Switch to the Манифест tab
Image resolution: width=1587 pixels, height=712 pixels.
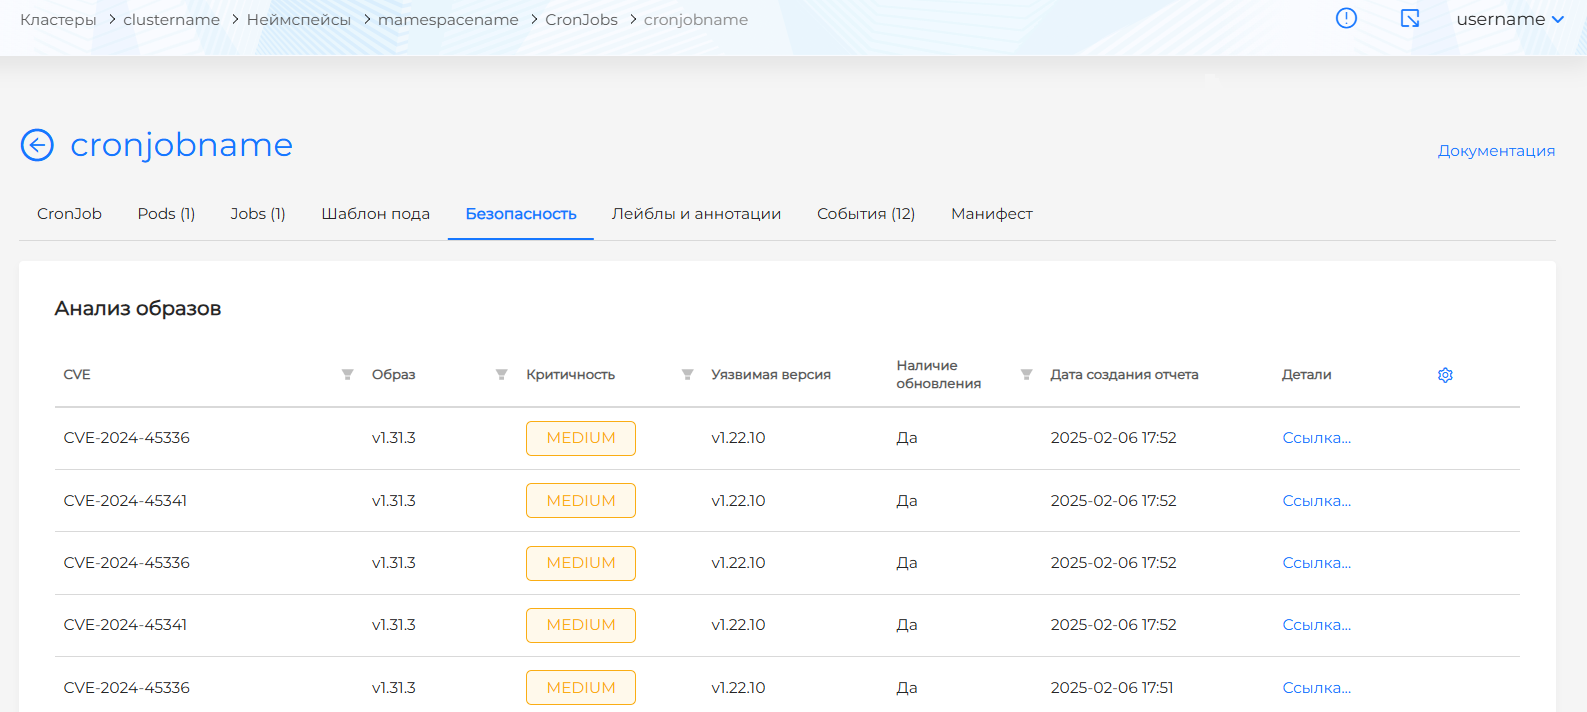[x=991, y=214]
